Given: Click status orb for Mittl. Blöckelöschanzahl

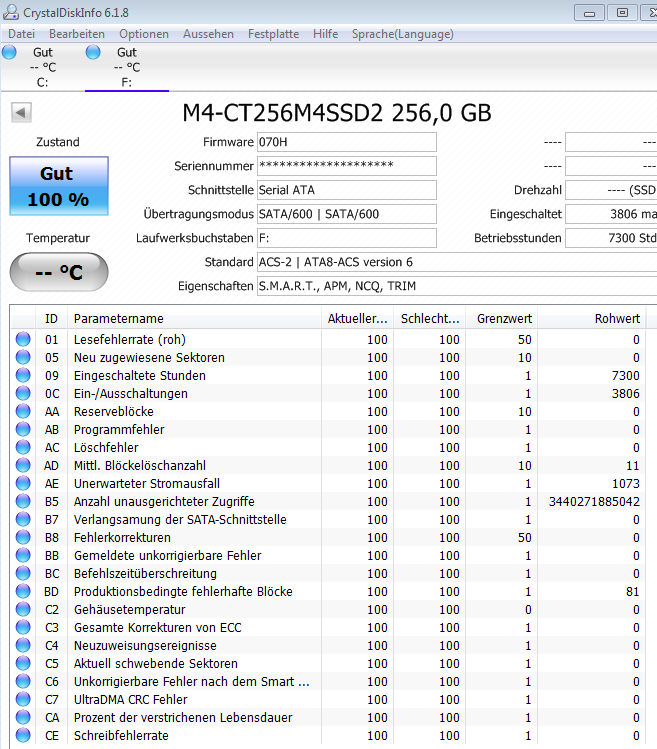Looking at the screenshot, I should (x=23, y=465).
